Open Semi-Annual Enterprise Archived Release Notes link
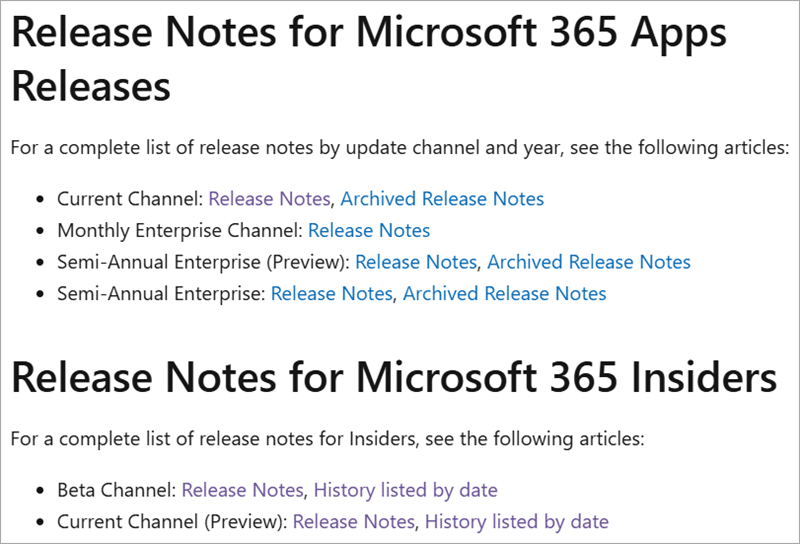 tap(505, 293)
